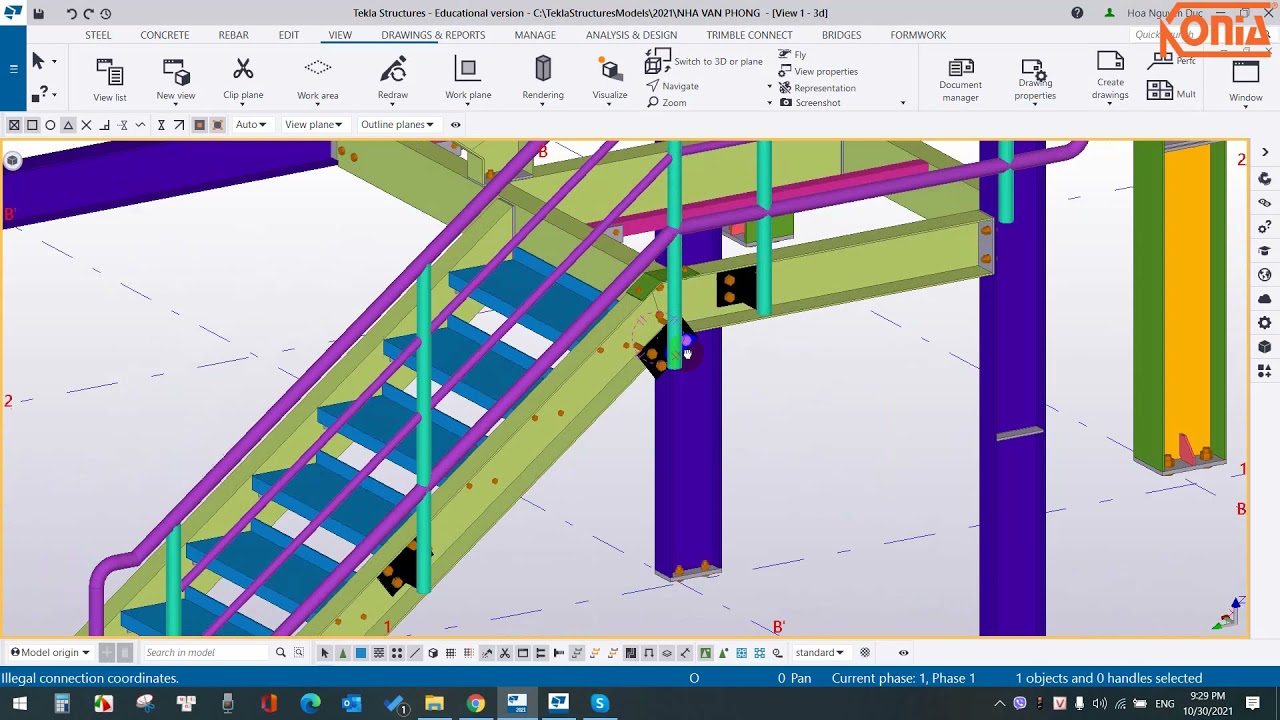1280x720 pixels.
Task: Click the view cube icon on the model view
Action: [12, 160]
